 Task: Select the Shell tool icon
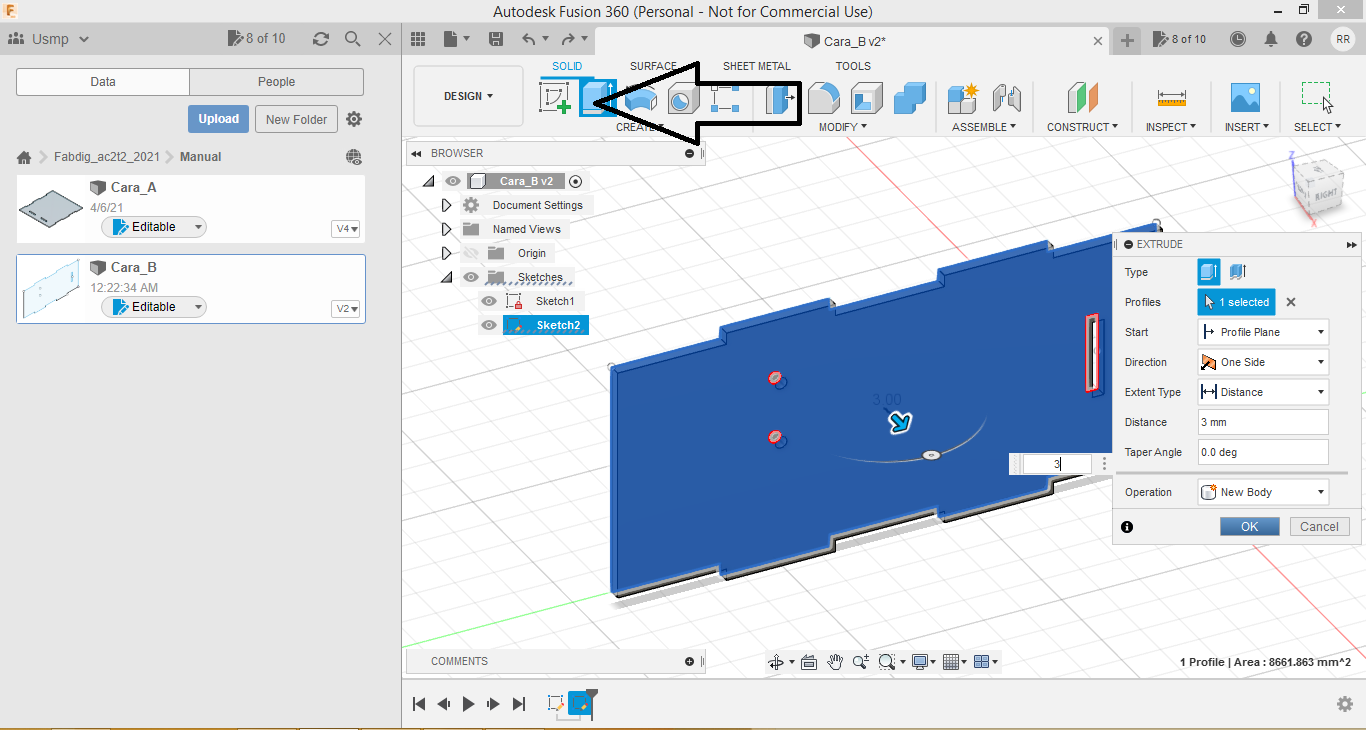866,98
